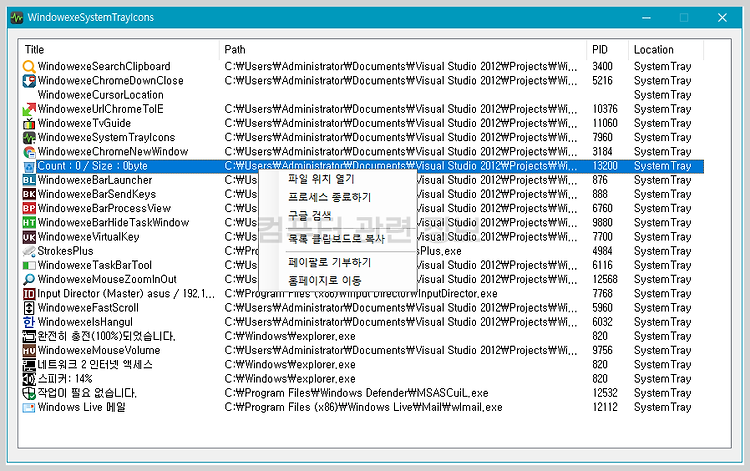Select 페이팔로 기부하기 menu entry
Image resolution: width=750 pixels, height=471 pixels.
pos(330,262)
